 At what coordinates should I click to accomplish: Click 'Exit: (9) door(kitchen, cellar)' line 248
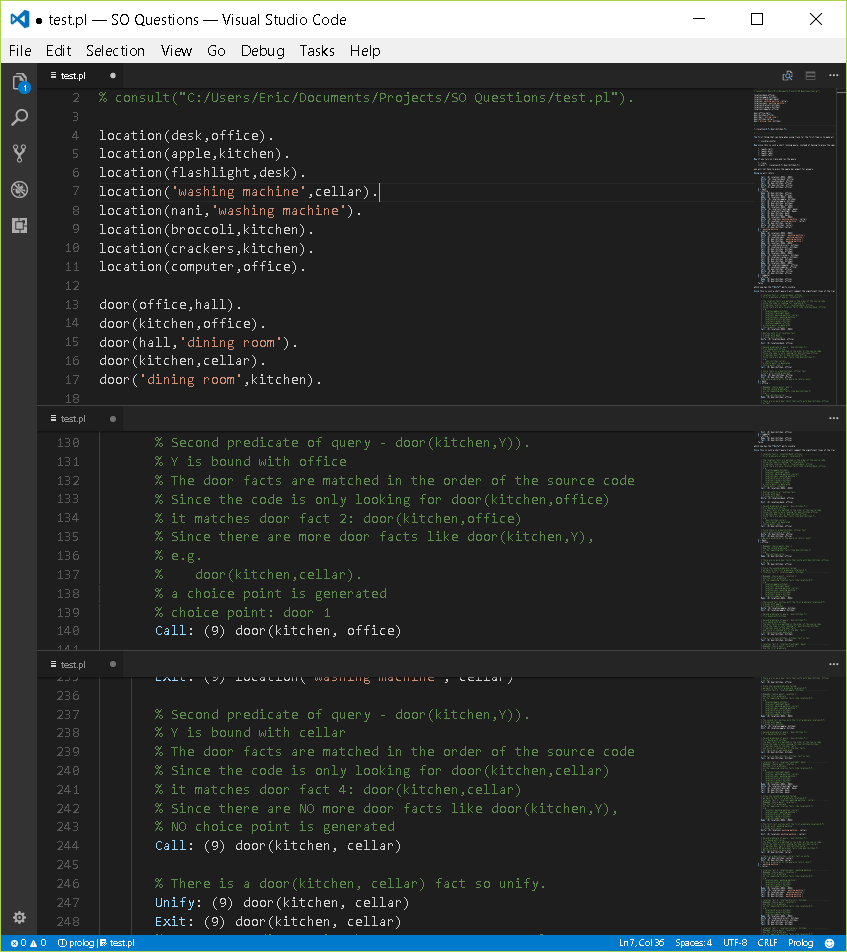click(x=278, y=922)
